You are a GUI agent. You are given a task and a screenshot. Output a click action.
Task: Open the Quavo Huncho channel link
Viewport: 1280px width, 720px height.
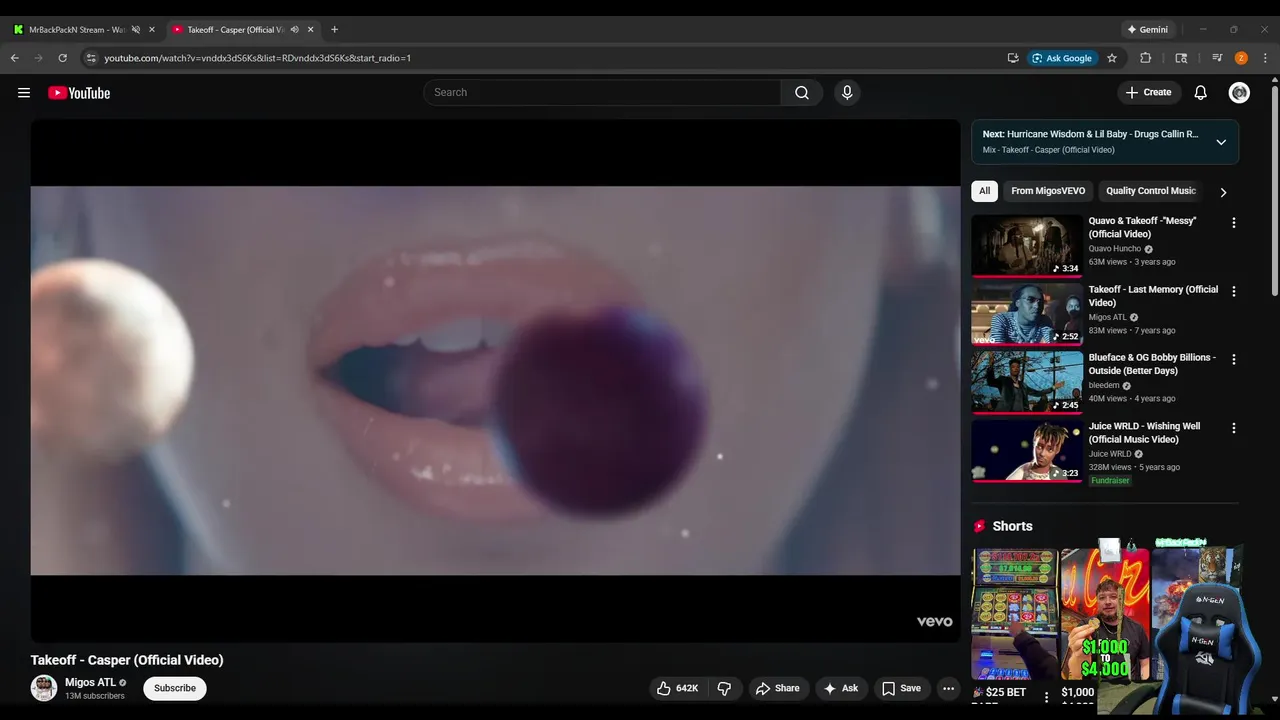click(x=1115, y=249)
